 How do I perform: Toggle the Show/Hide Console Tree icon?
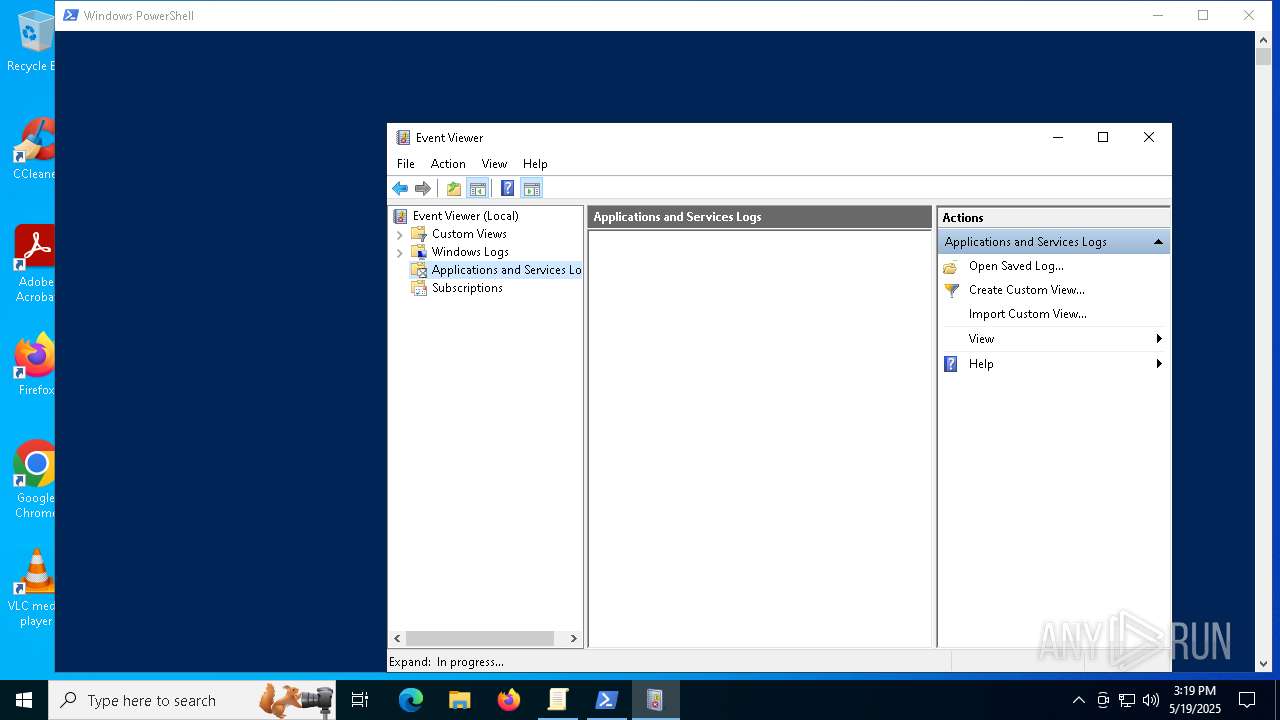click(x=478, y=188)
